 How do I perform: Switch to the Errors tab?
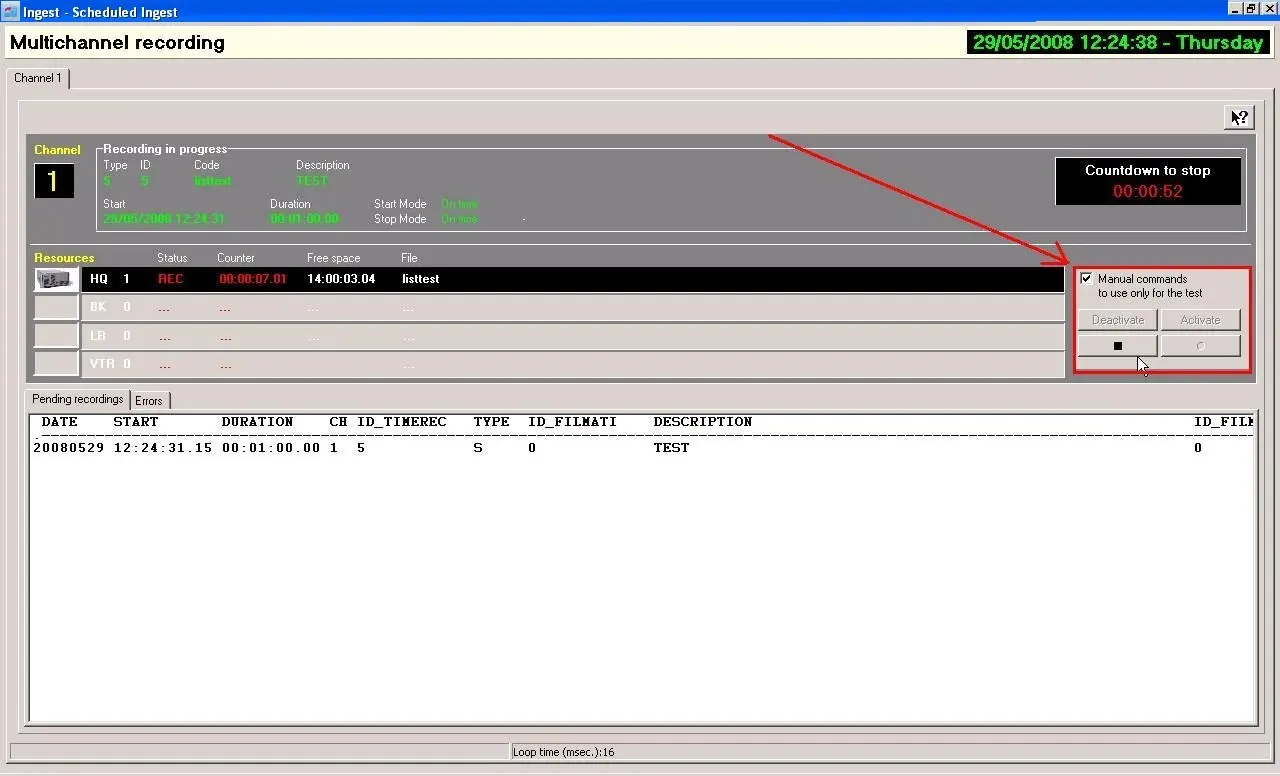coord(149,401)
